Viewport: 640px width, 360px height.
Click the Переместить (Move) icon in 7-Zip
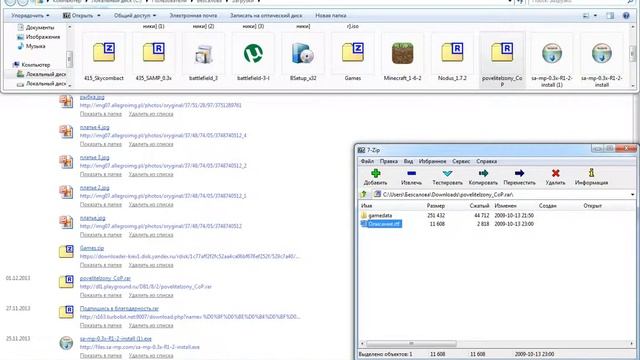coord(519,173)
